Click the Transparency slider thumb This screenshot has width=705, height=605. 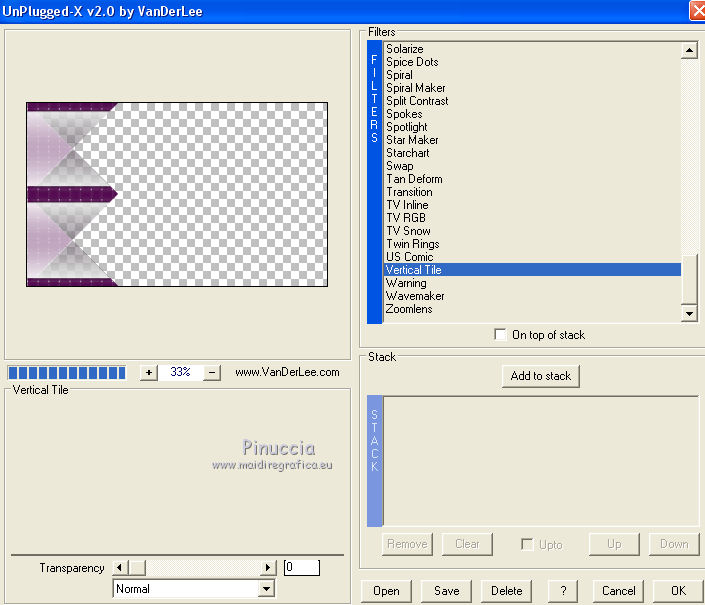(x=137, y=568)
